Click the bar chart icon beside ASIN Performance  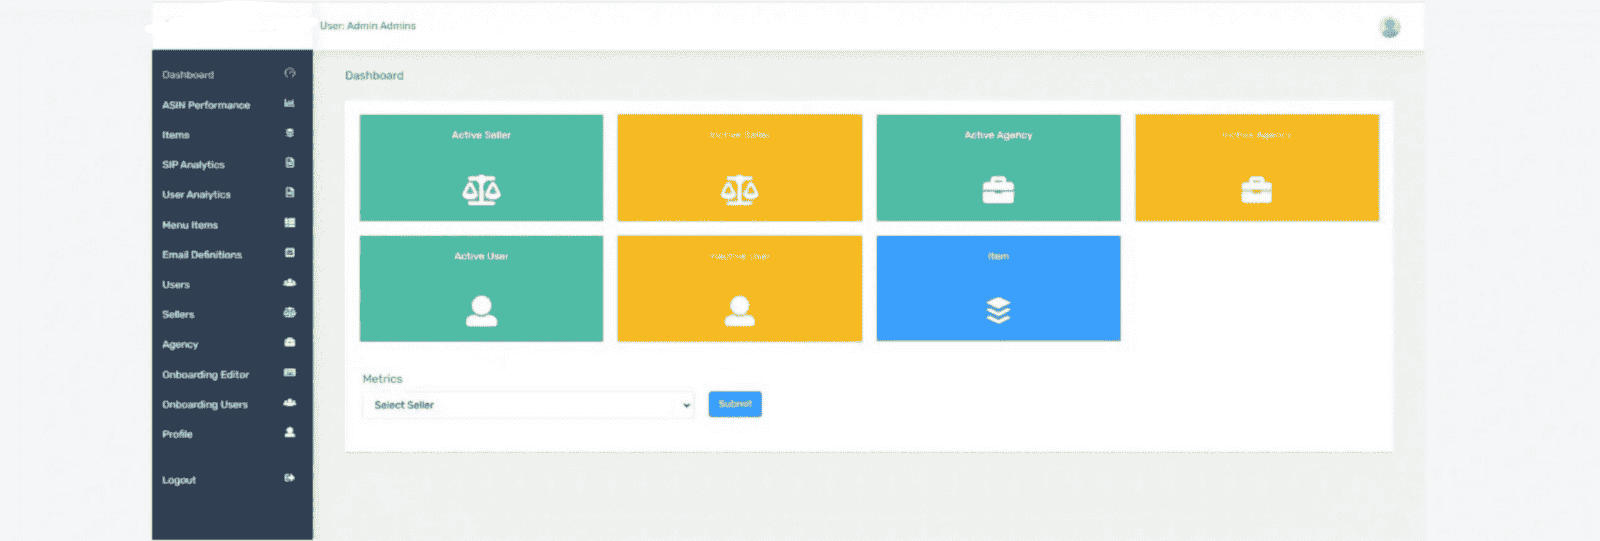pyautogui.click(x=290, y=103)
